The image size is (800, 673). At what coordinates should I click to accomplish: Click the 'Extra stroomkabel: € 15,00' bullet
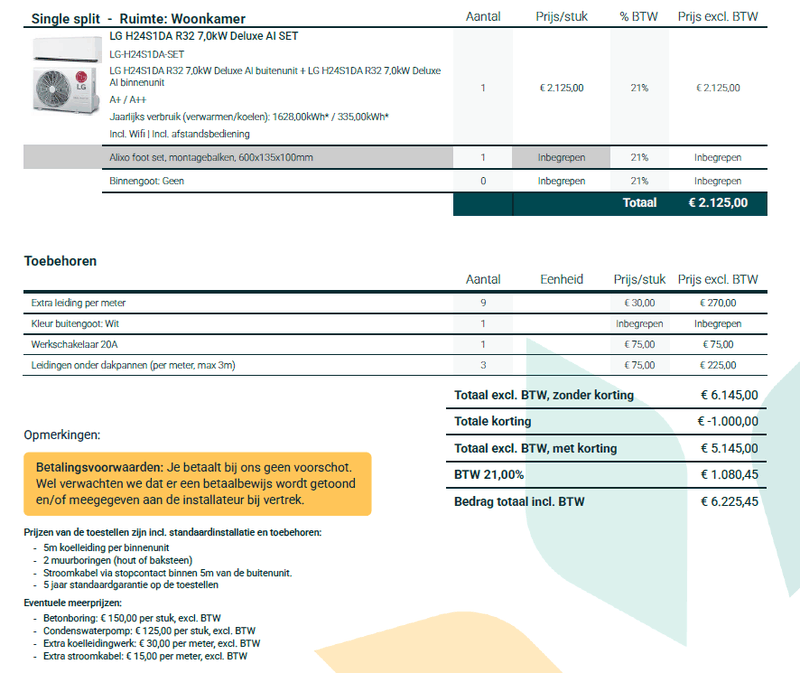click(x=145, y=657)
